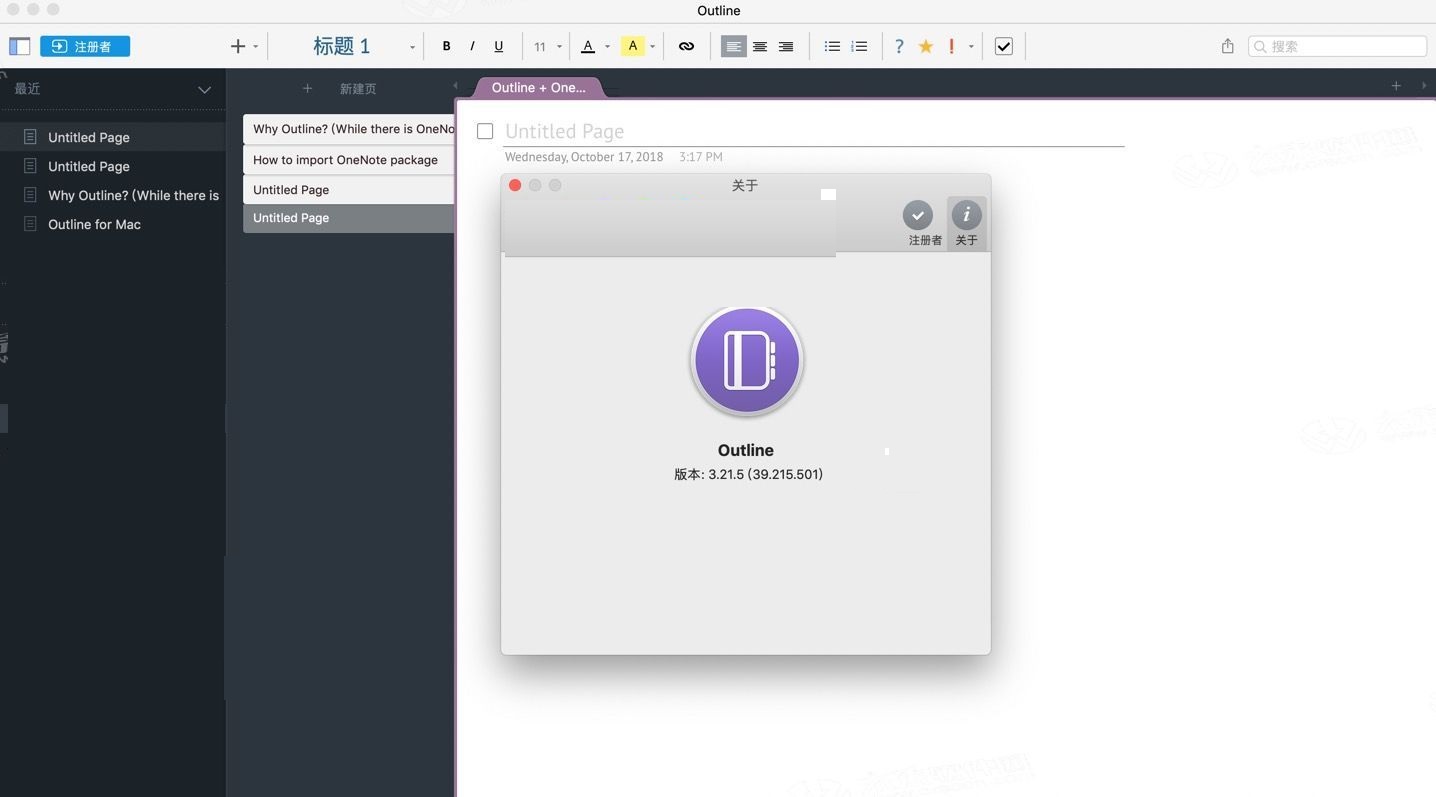Open the font color dropdown arrow

click(607, 47)
